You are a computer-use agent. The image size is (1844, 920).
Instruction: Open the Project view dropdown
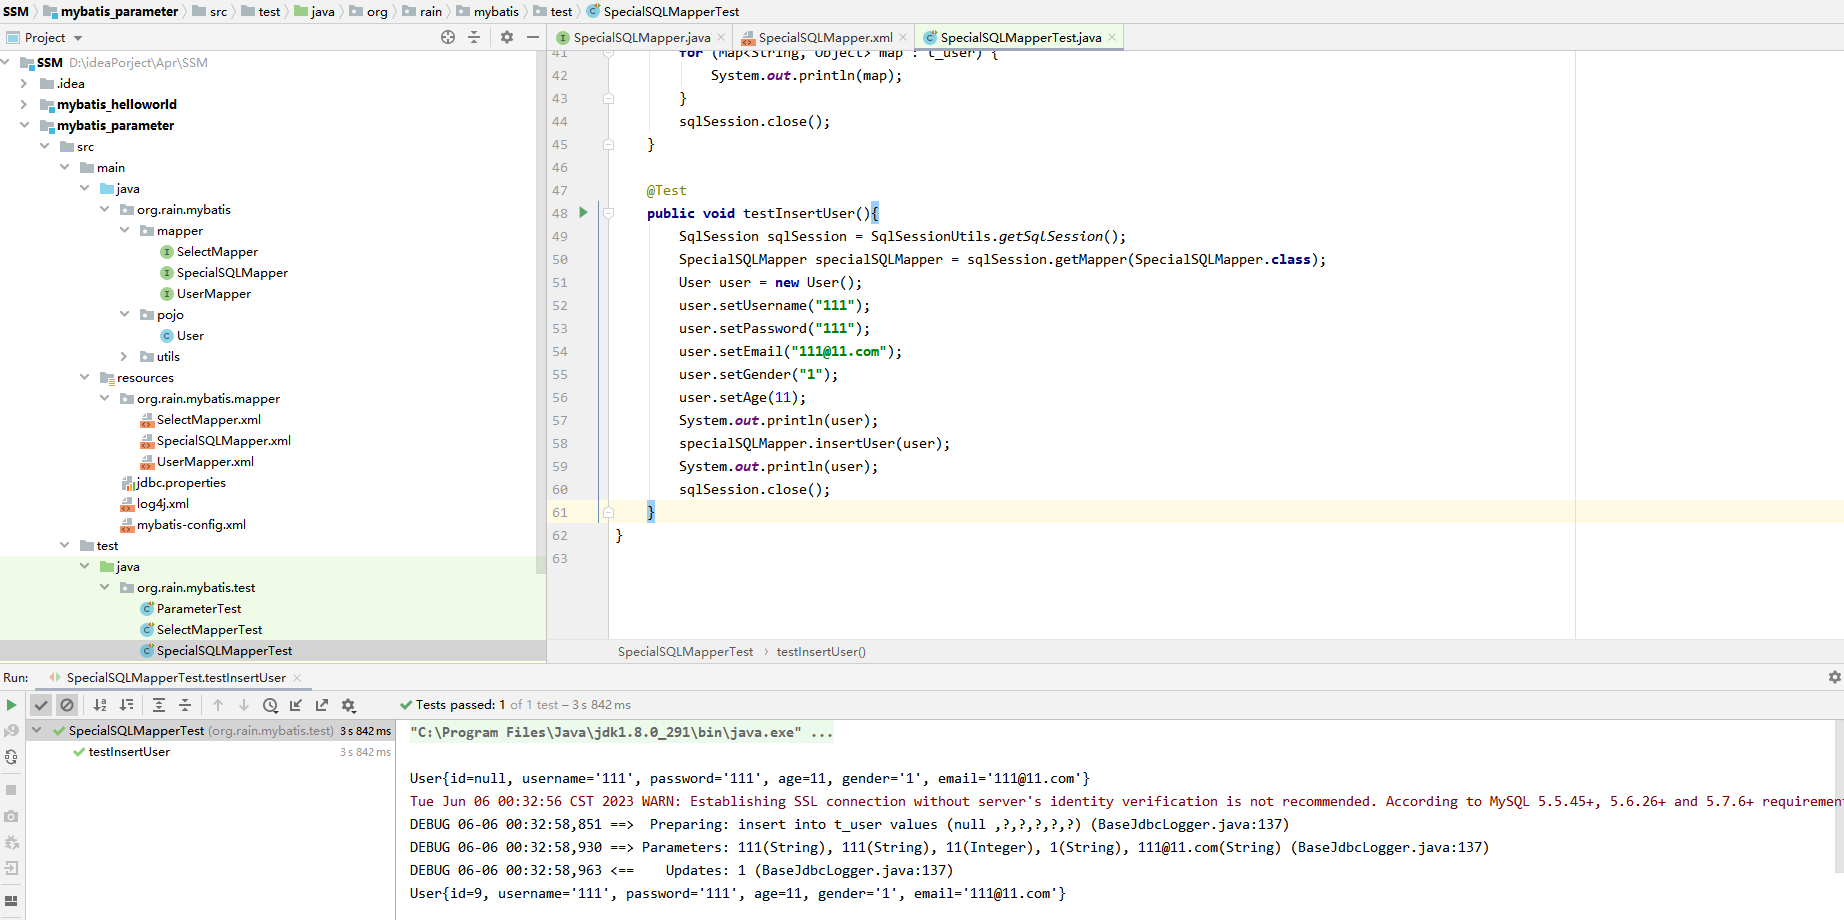[78, 38]
